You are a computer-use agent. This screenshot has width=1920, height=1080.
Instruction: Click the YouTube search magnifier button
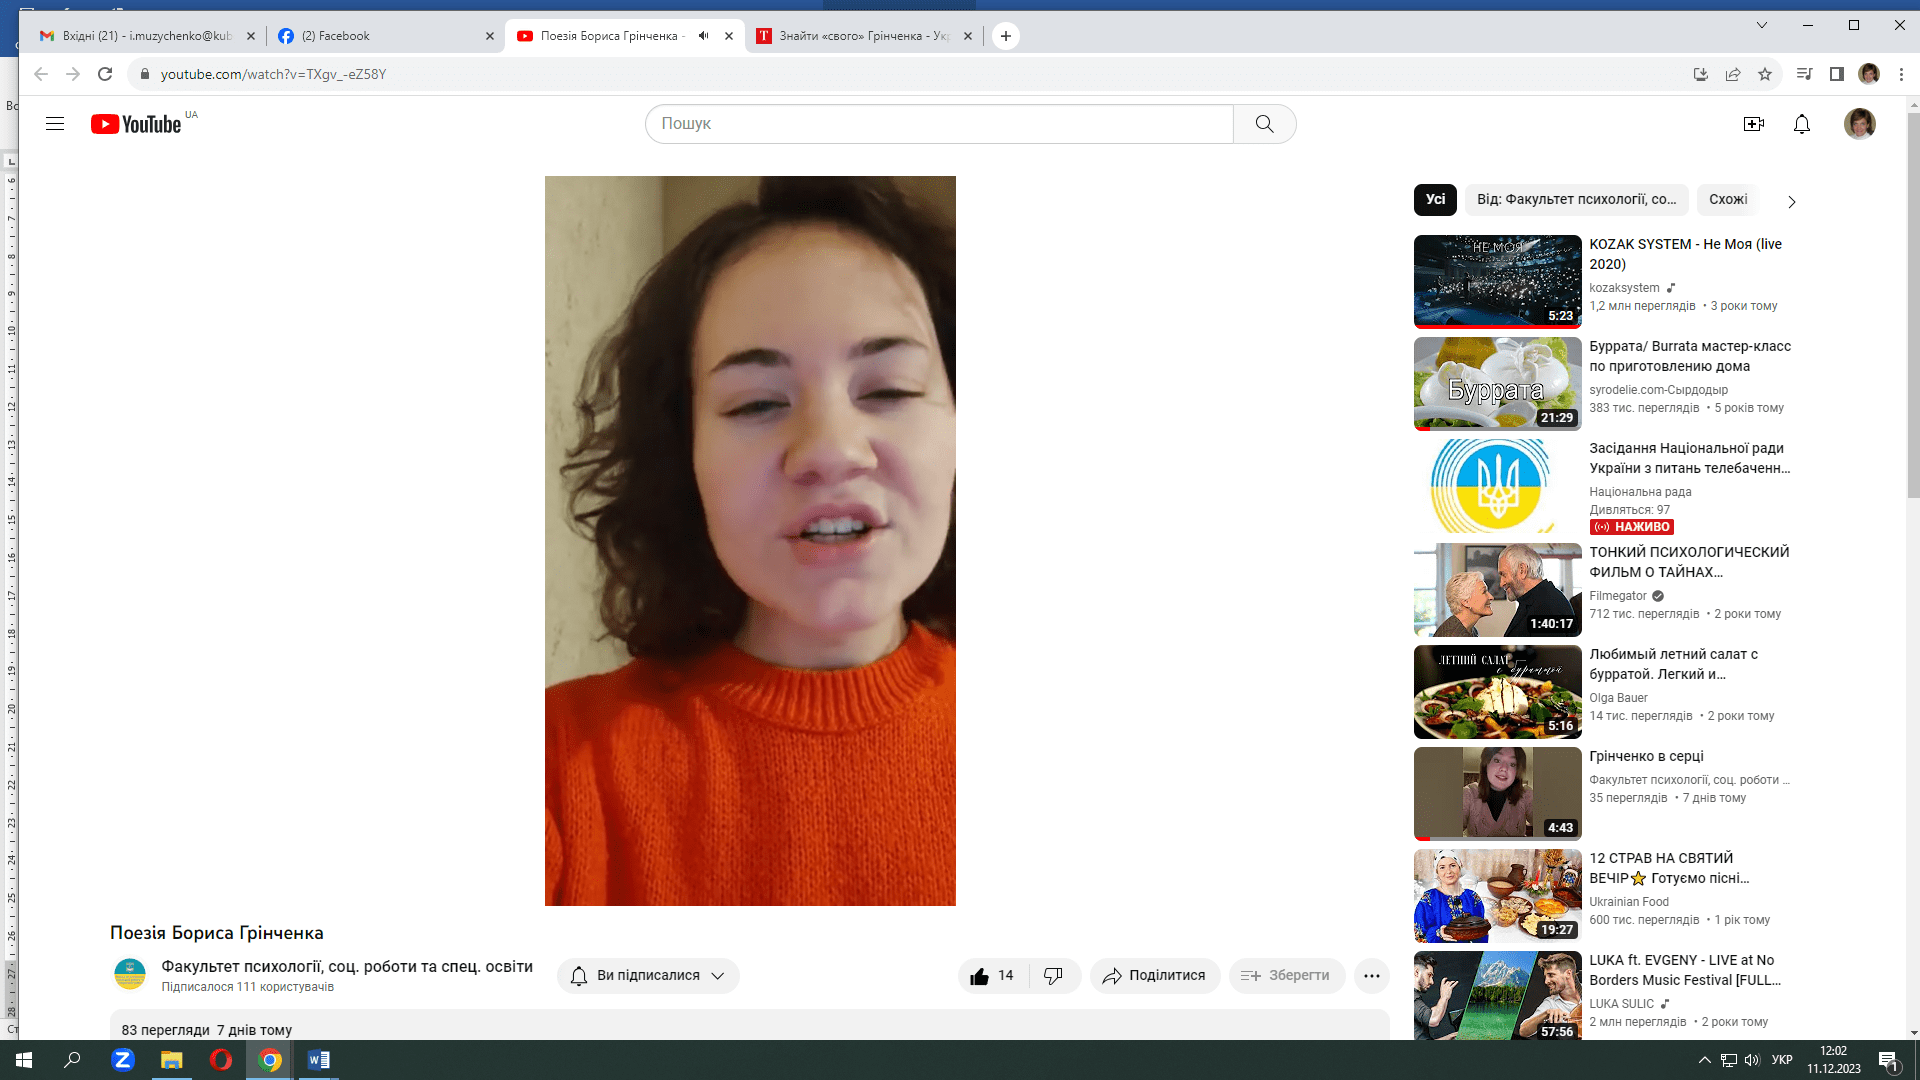pyautogui.click(x=1264, y=124)
